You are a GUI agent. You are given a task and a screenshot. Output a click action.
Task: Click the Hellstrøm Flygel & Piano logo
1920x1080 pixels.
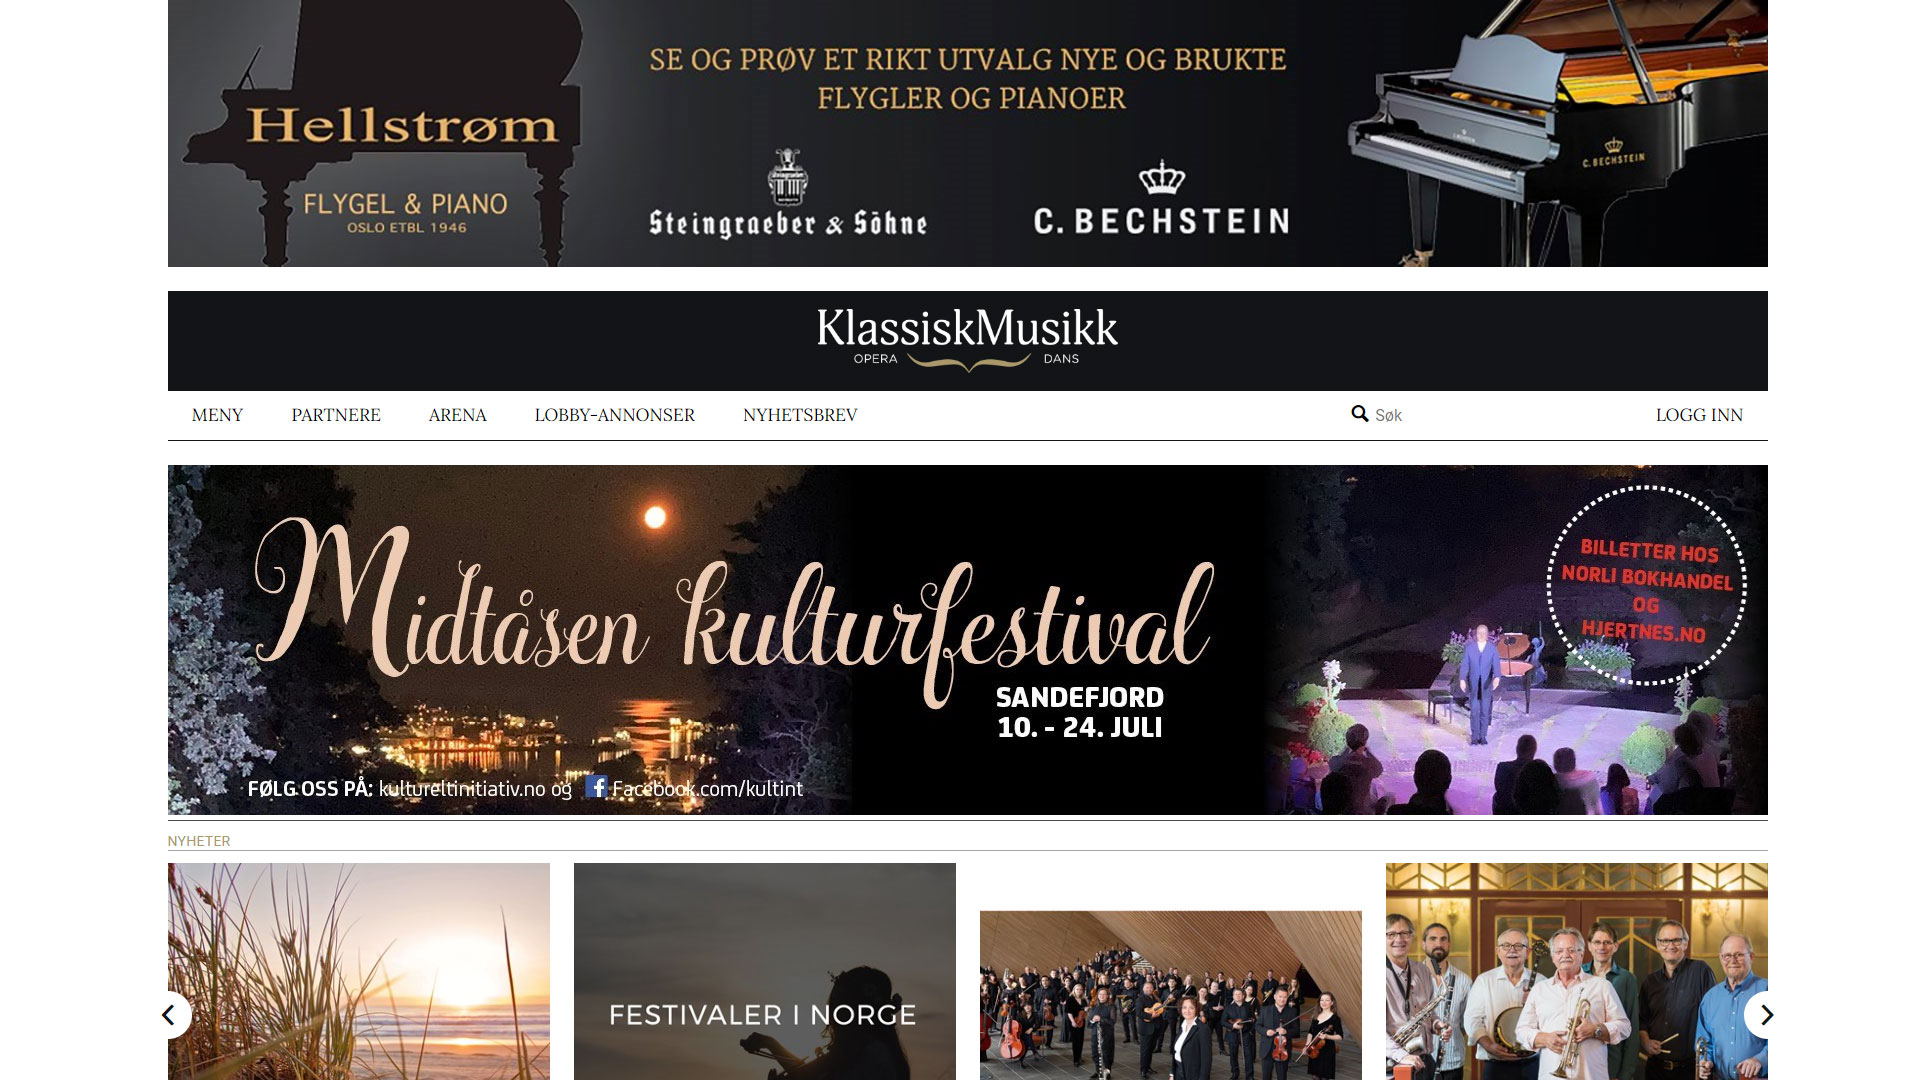(402, 165)
